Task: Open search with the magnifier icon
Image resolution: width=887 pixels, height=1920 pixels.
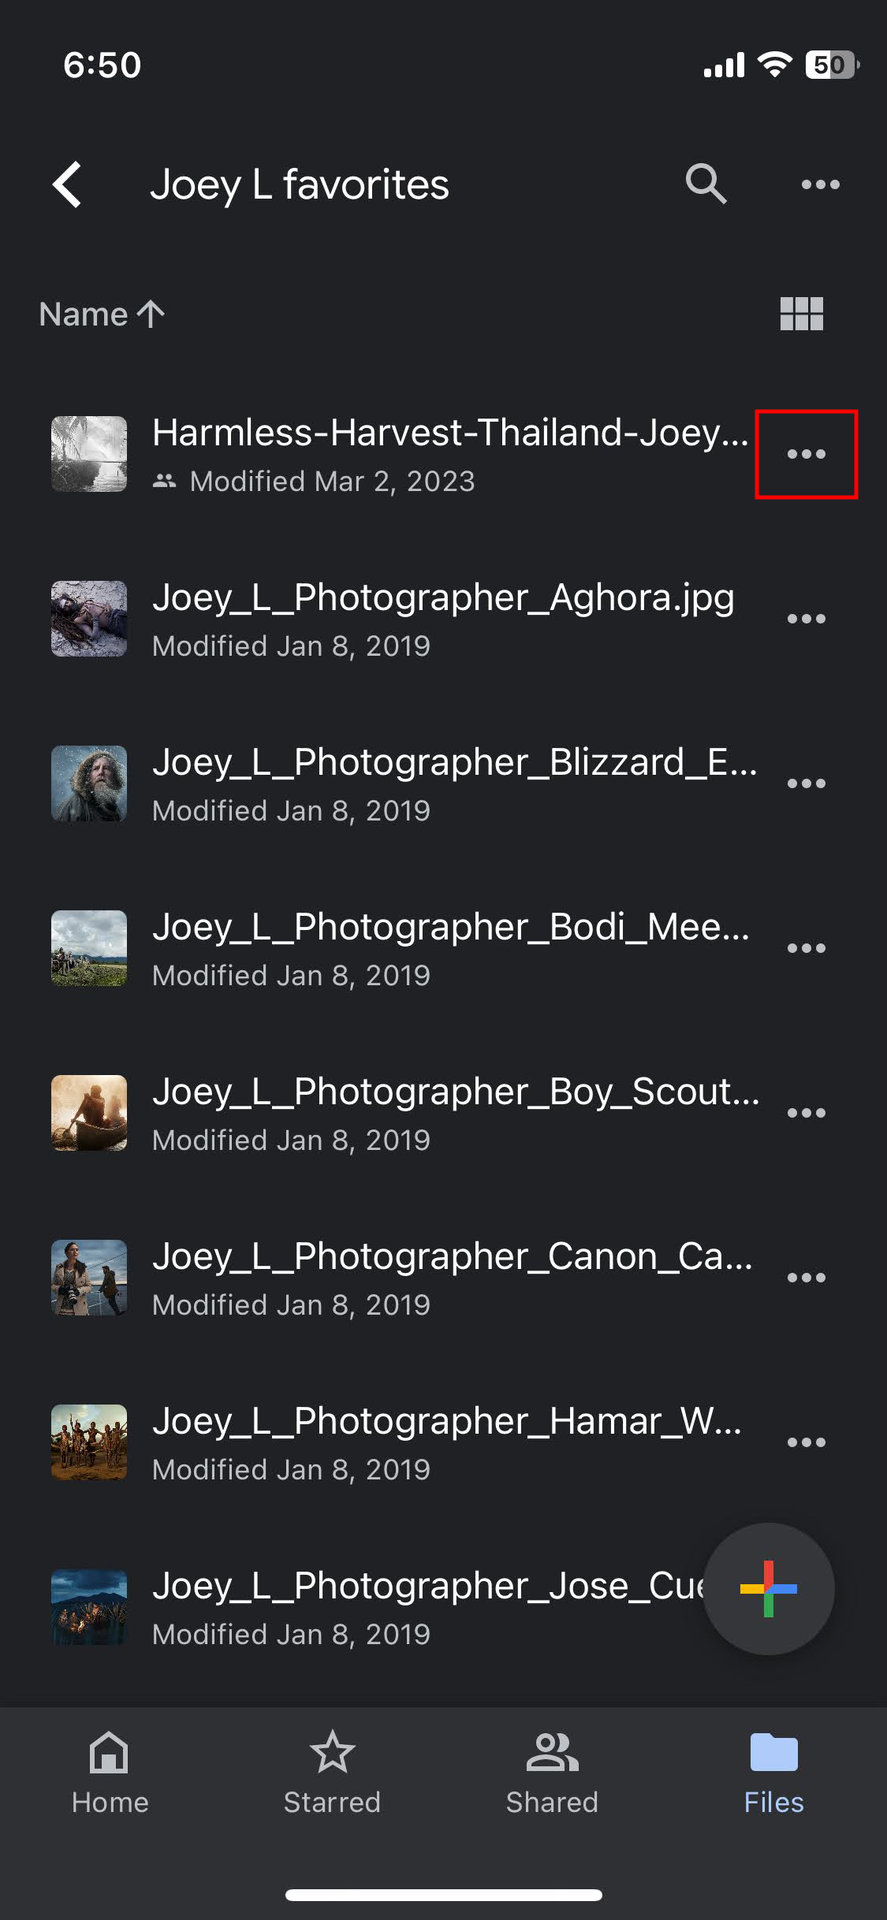Action: coord(705,184)
